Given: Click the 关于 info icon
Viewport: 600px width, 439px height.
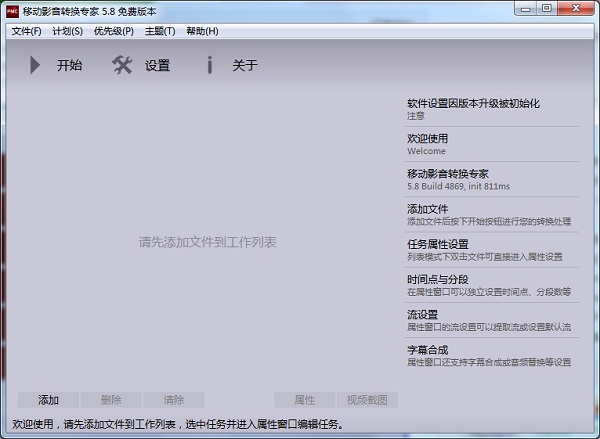Looking at the screenshot, I should [x=209, y=66].
